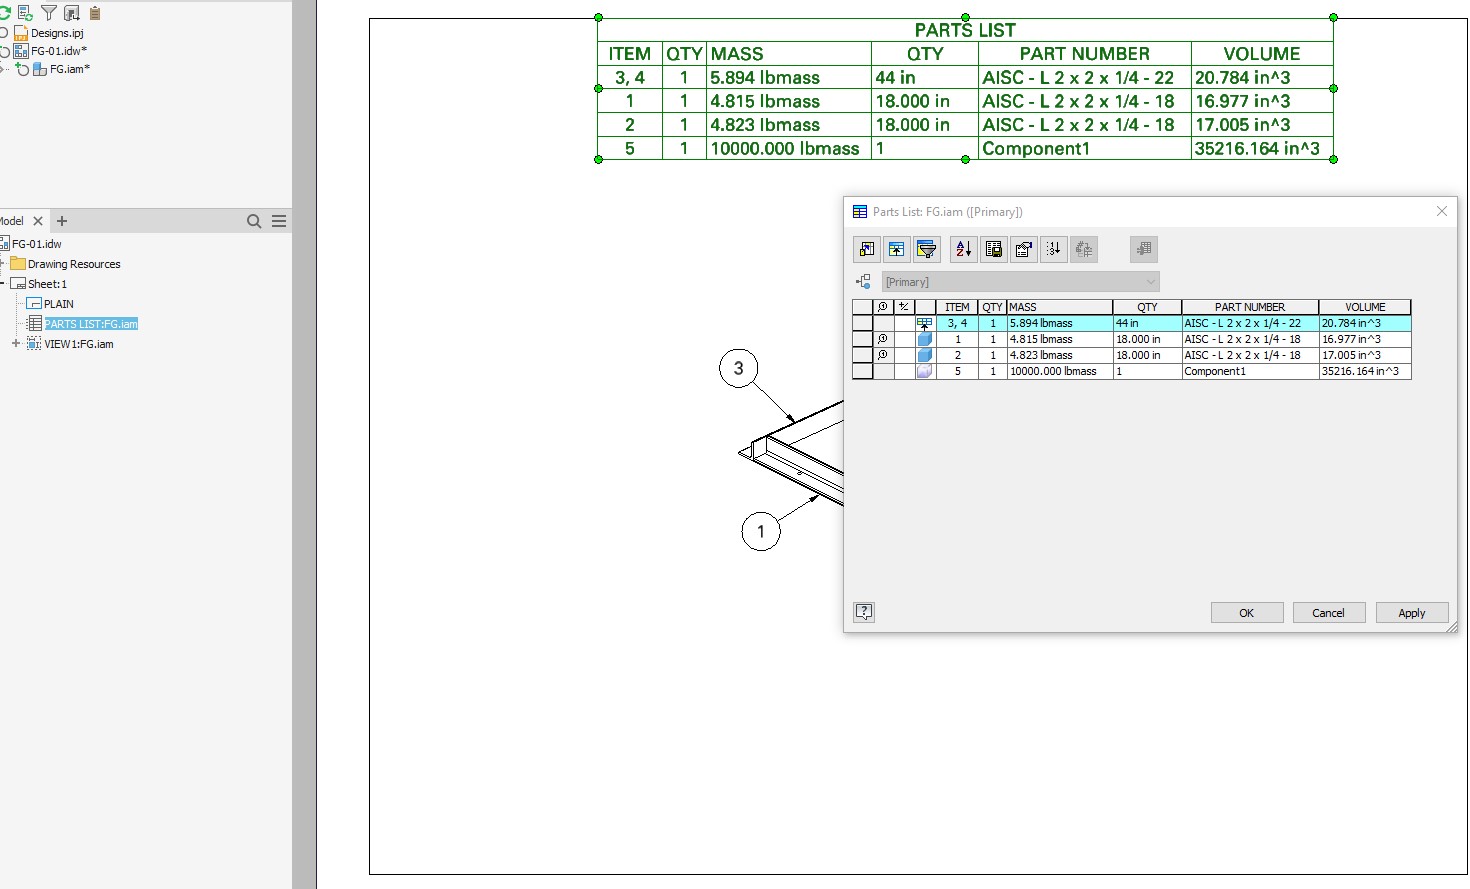Select Drawing Resources folder in tree
This screenshot has height=889, width=1470.
(x=74, y=264)
